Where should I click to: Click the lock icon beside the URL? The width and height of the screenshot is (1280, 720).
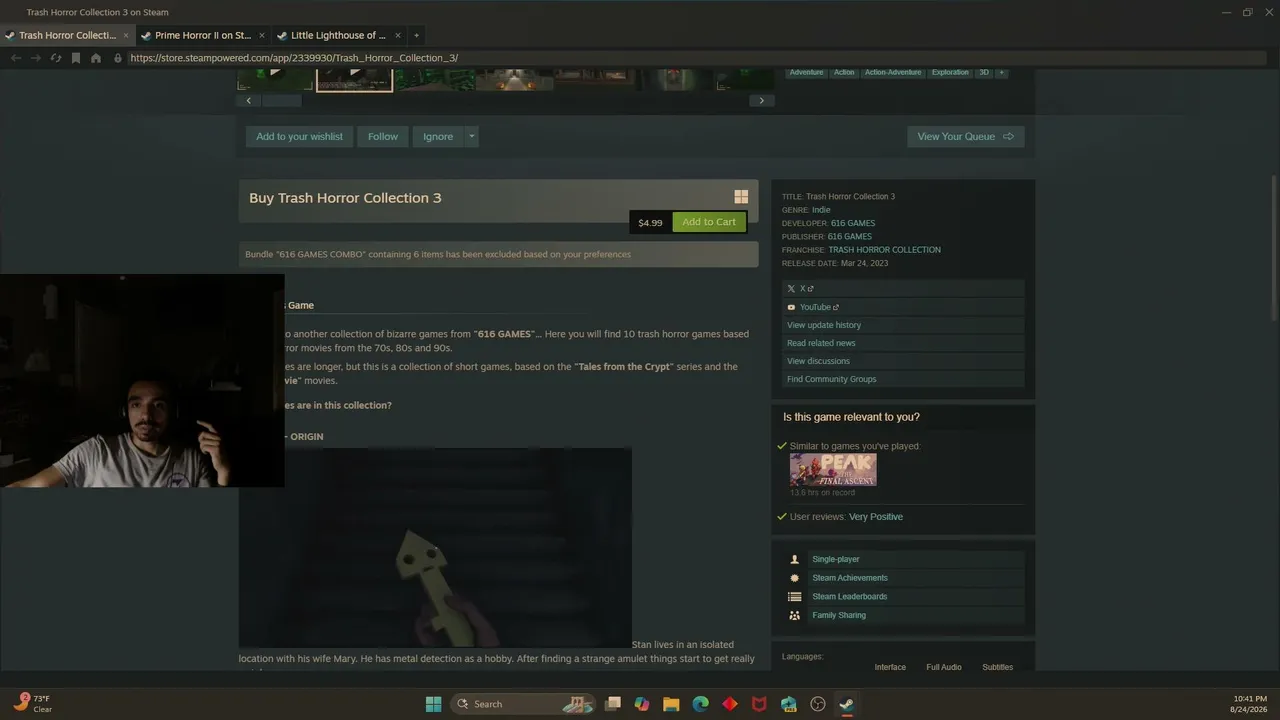tap(118, 58)
